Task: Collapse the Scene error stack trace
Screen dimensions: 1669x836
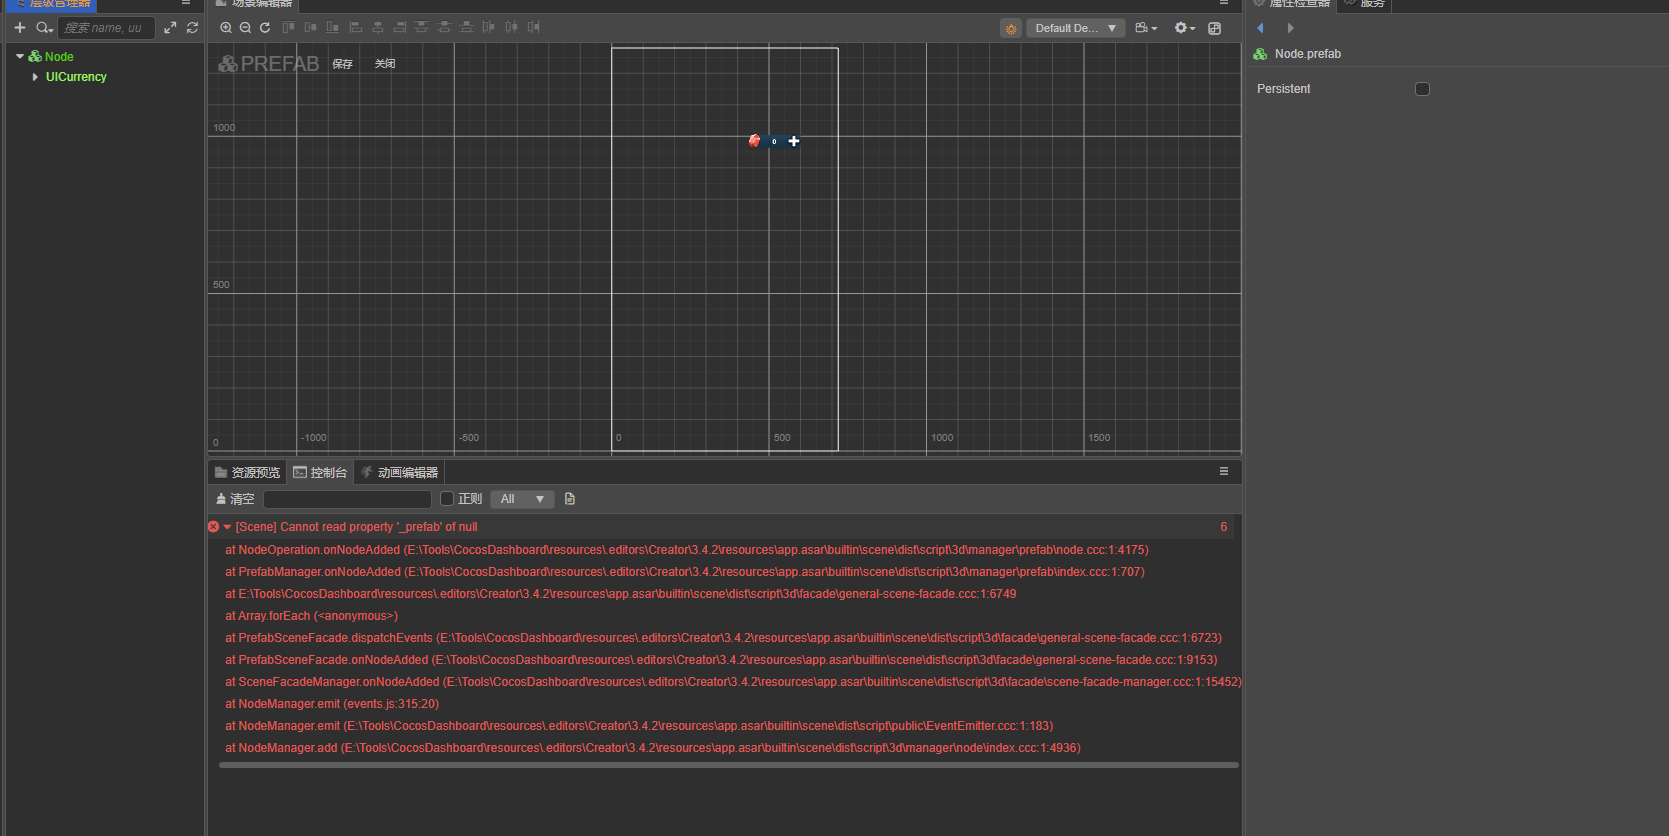Action: [227, 527]
